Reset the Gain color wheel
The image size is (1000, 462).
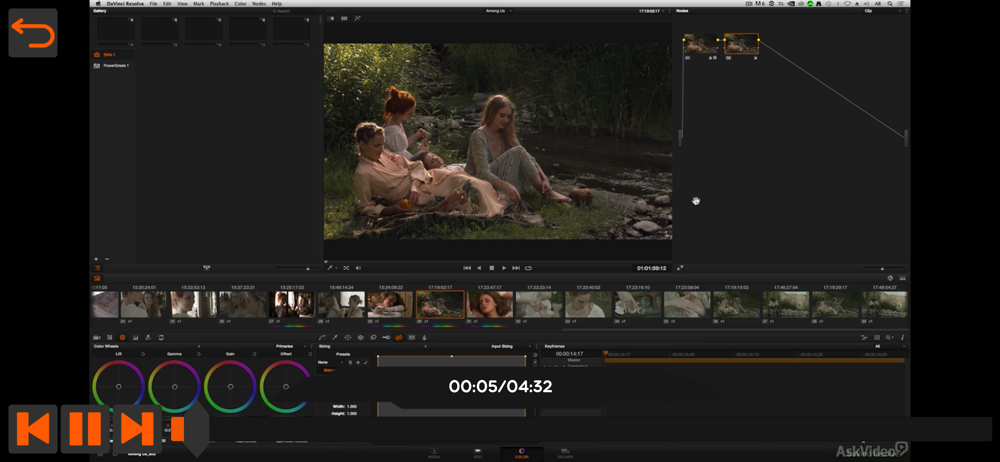254,354
